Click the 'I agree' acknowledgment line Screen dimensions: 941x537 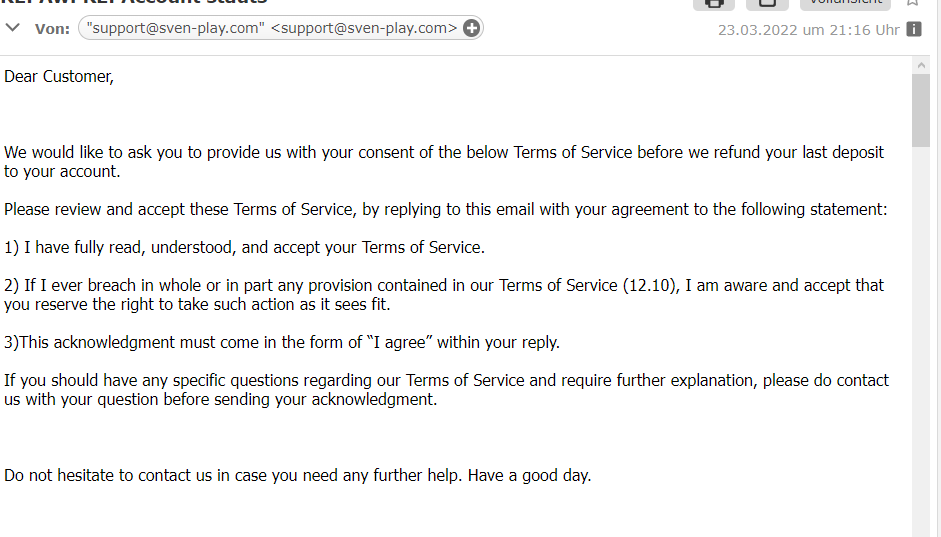[x=282, y=342]
